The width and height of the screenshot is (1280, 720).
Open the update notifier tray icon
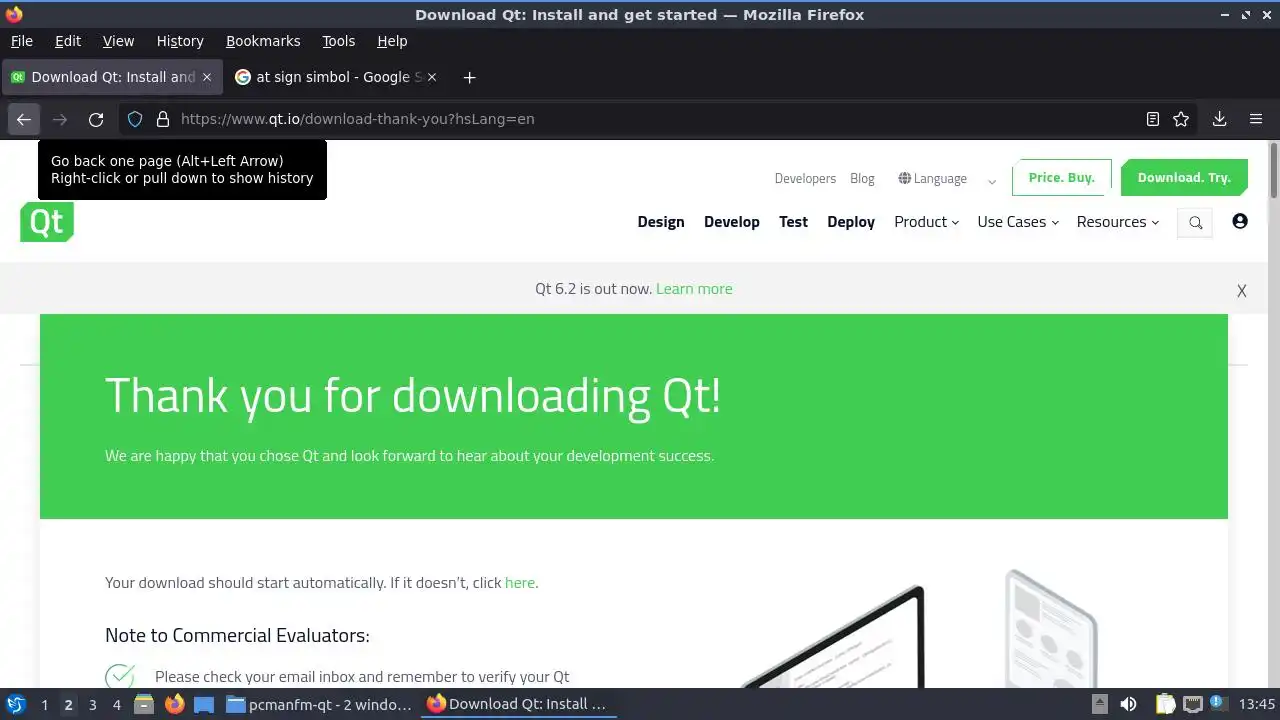tap(1218, 704)
